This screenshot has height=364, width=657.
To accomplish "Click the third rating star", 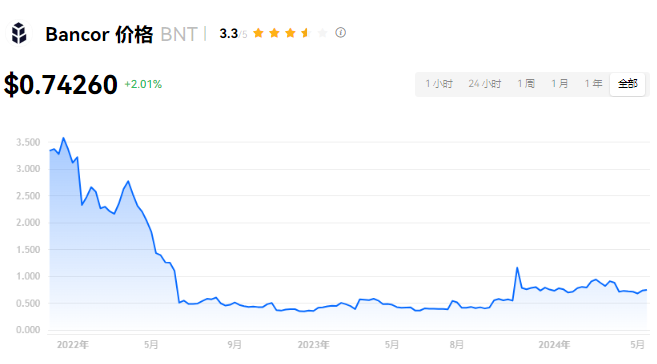I will (x=290, y=33).
